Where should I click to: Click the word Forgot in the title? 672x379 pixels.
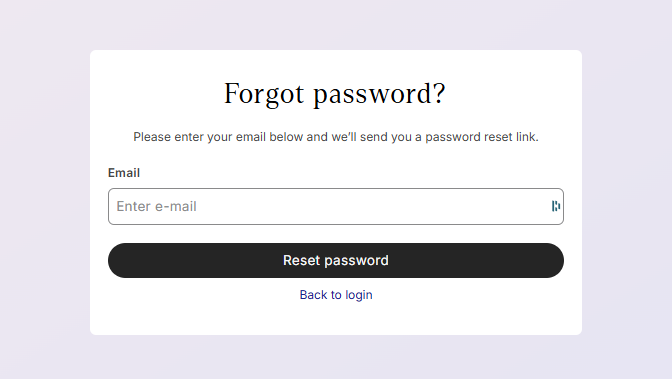click(x=264, y=94)
